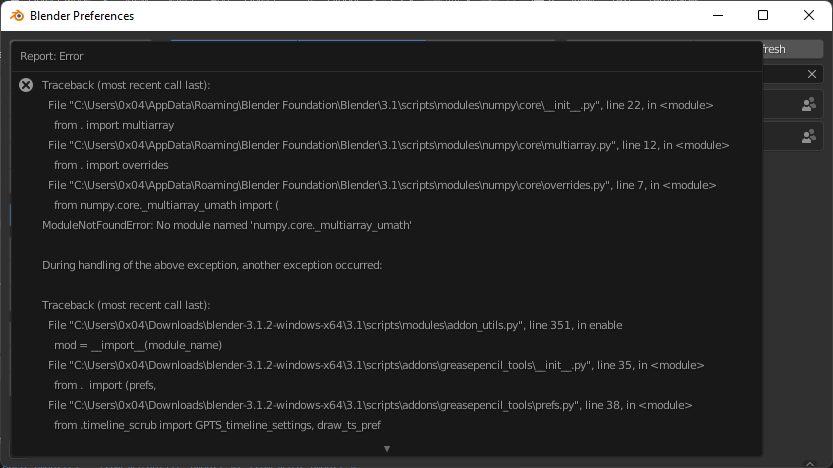Click the addon_utils.py line 351 traceback entry
Viewport: 833px width, 468px height.
[x=335, y=325]
